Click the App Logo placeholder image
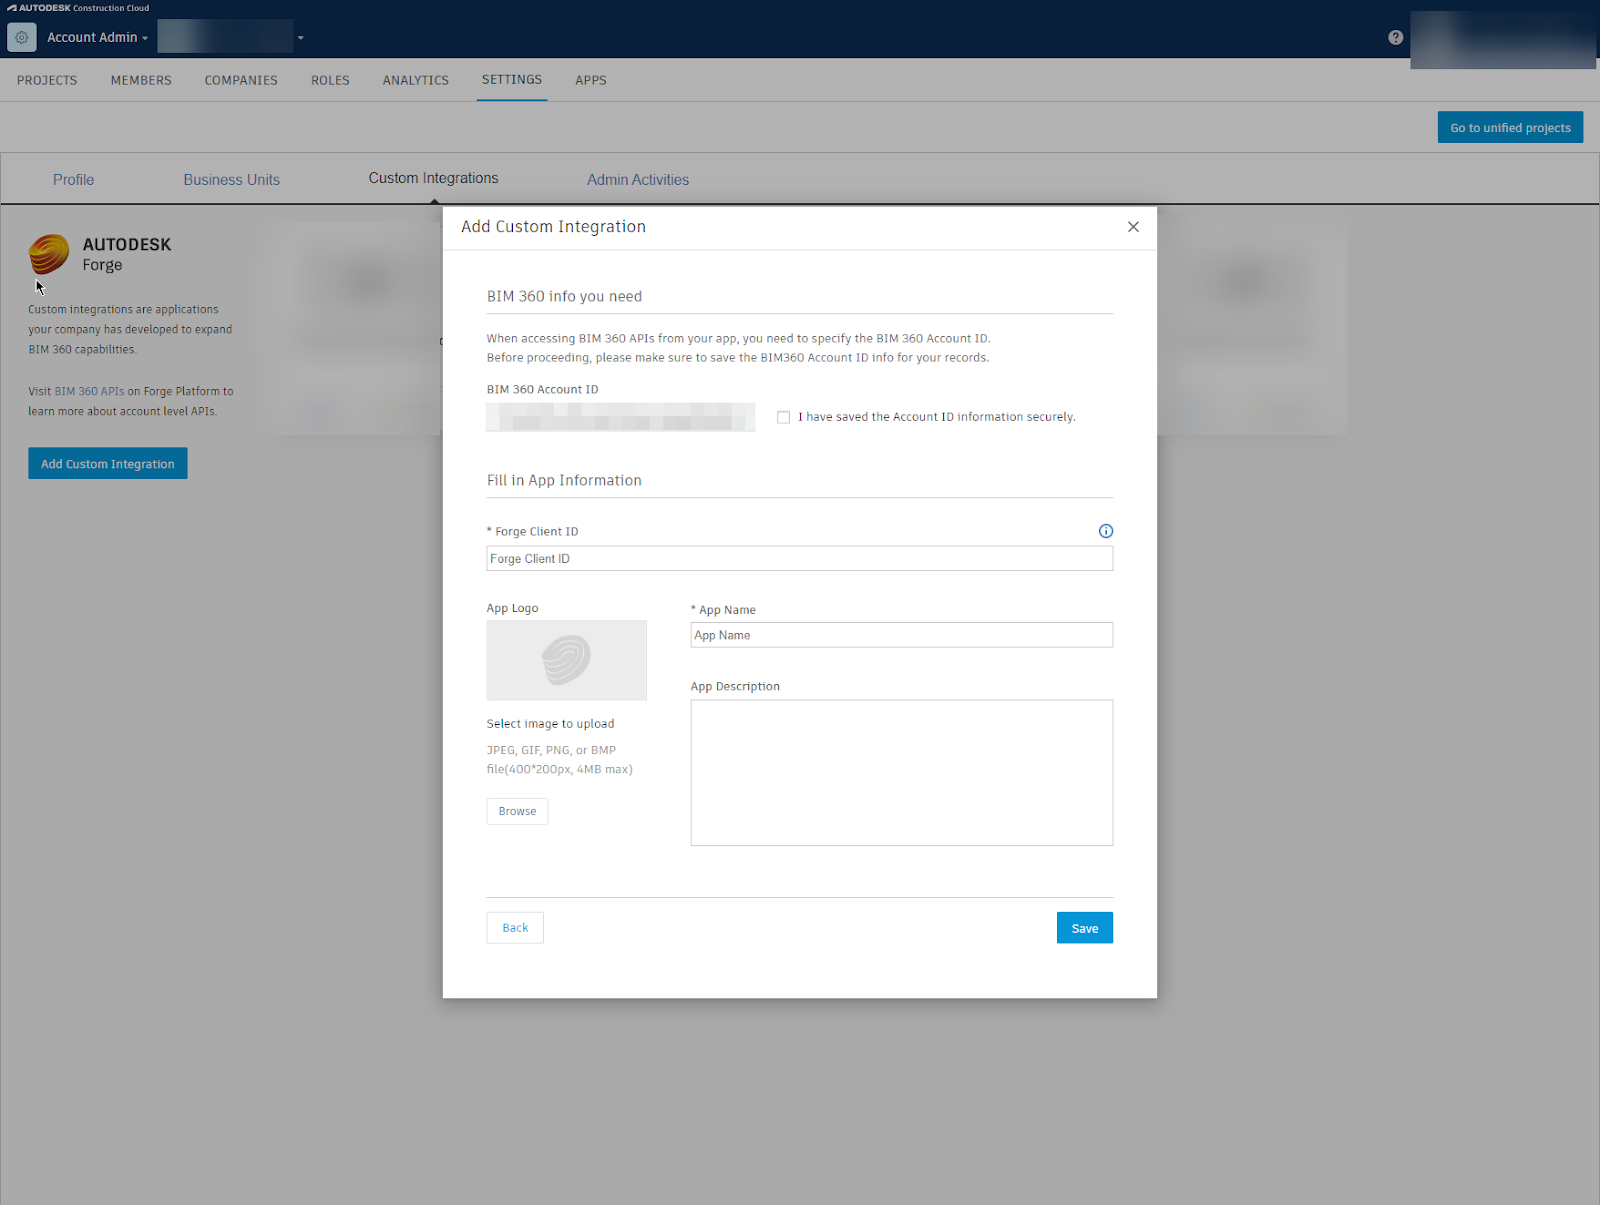Viewport: 1600px width, 1205px height. [566, 660]
